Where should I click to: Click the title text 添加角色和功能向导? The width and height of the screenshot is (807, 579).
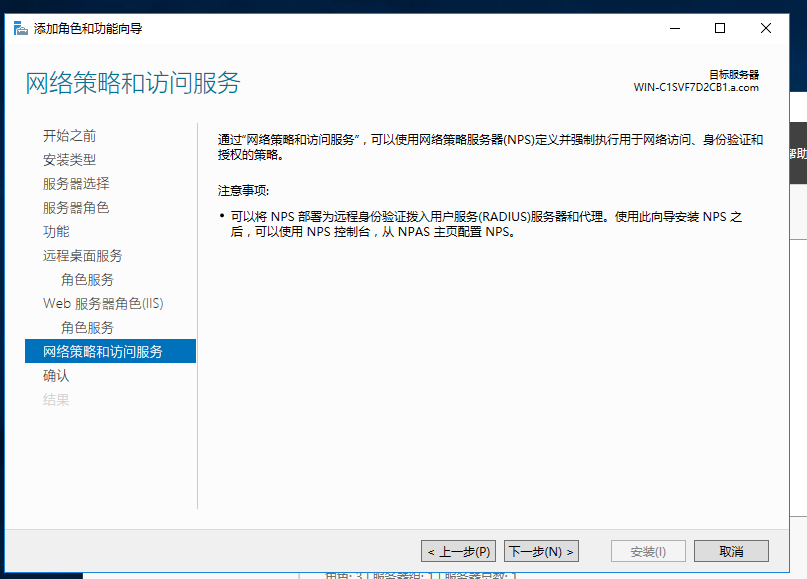(88, 28)
